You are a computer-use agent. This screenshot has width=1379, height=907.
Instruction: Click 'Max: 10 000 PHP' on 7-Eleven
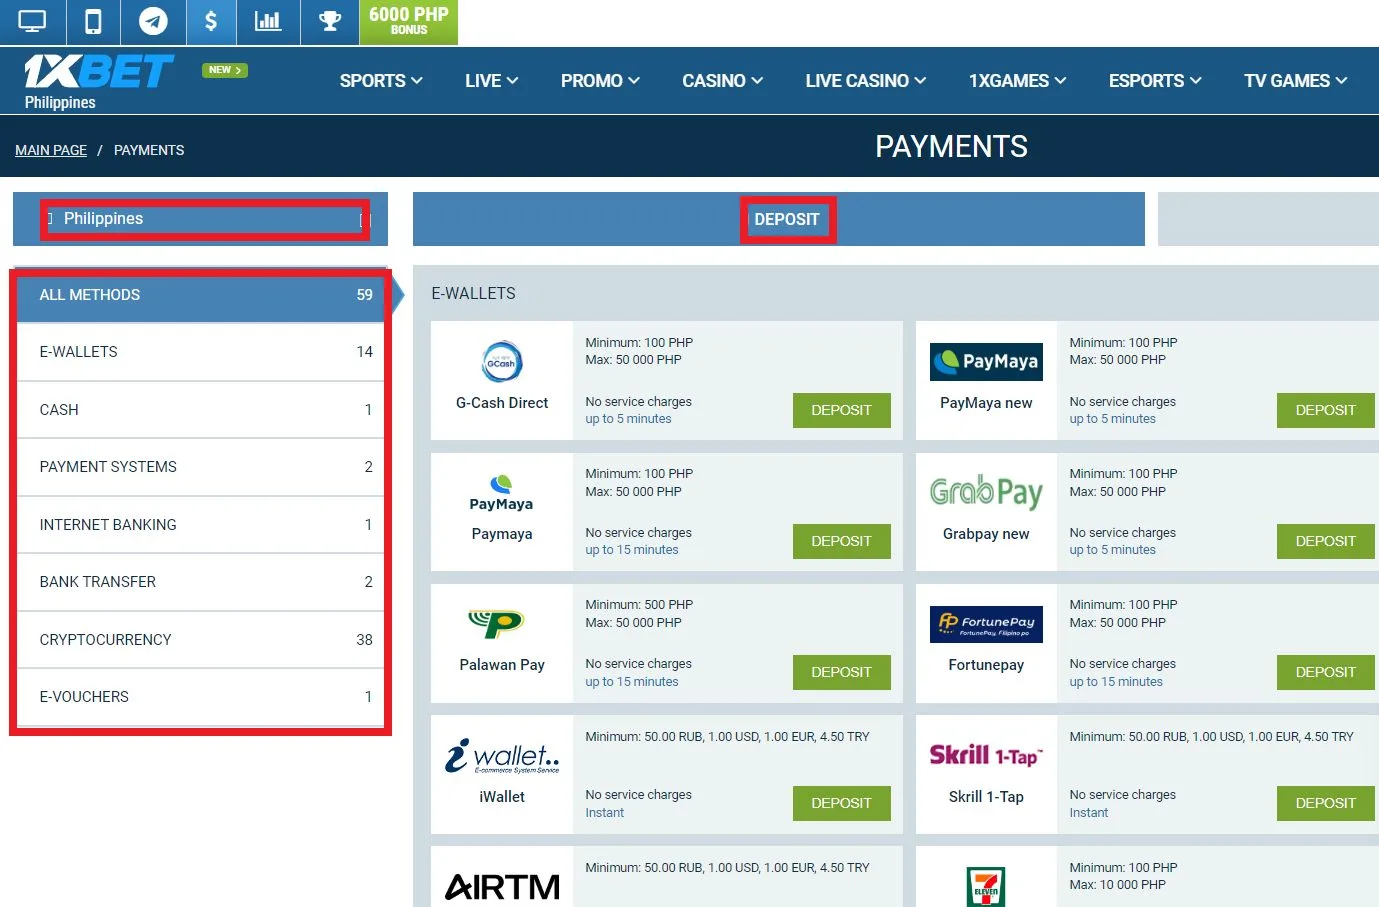[1117, 885]
